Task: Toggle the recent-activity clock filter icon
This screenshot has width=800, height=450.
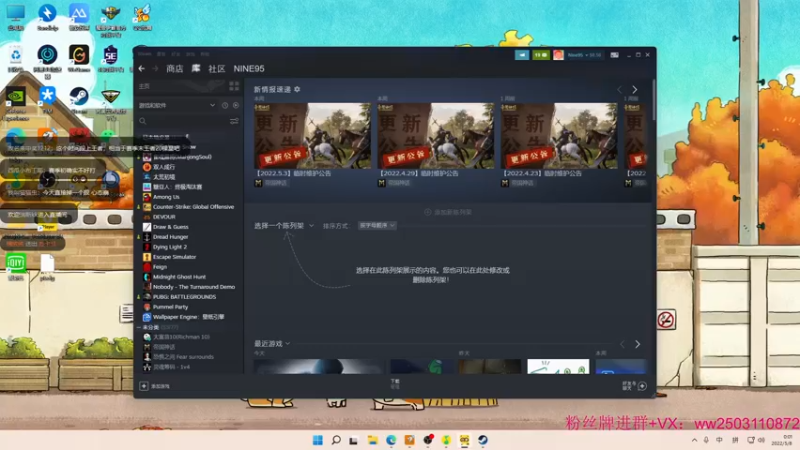Action: coord(225,105)
